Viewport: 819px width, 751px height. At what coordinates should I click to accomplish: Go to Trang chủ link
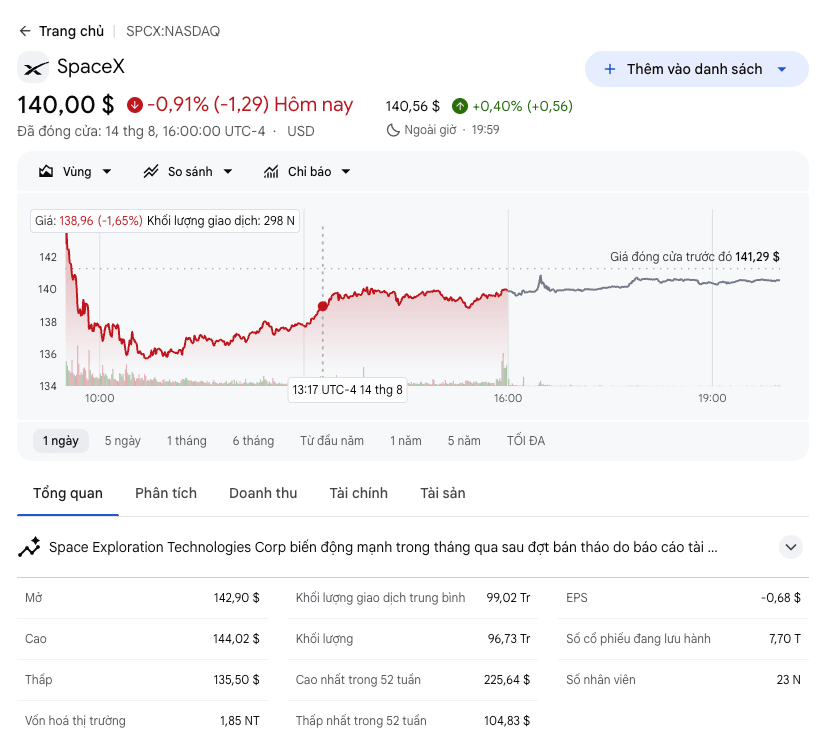[72, 31]
